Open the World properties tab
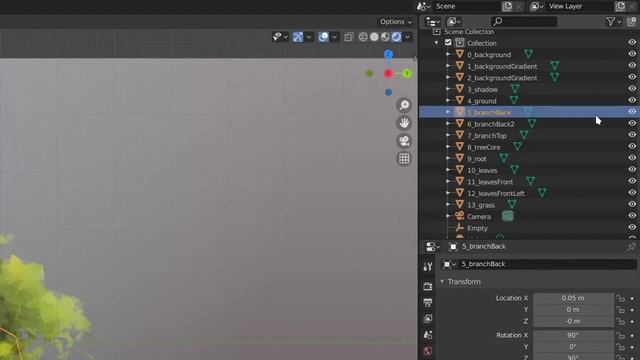The height and width of the screenshot is (360, 640). pyautogui.click(x=427, y=351)
